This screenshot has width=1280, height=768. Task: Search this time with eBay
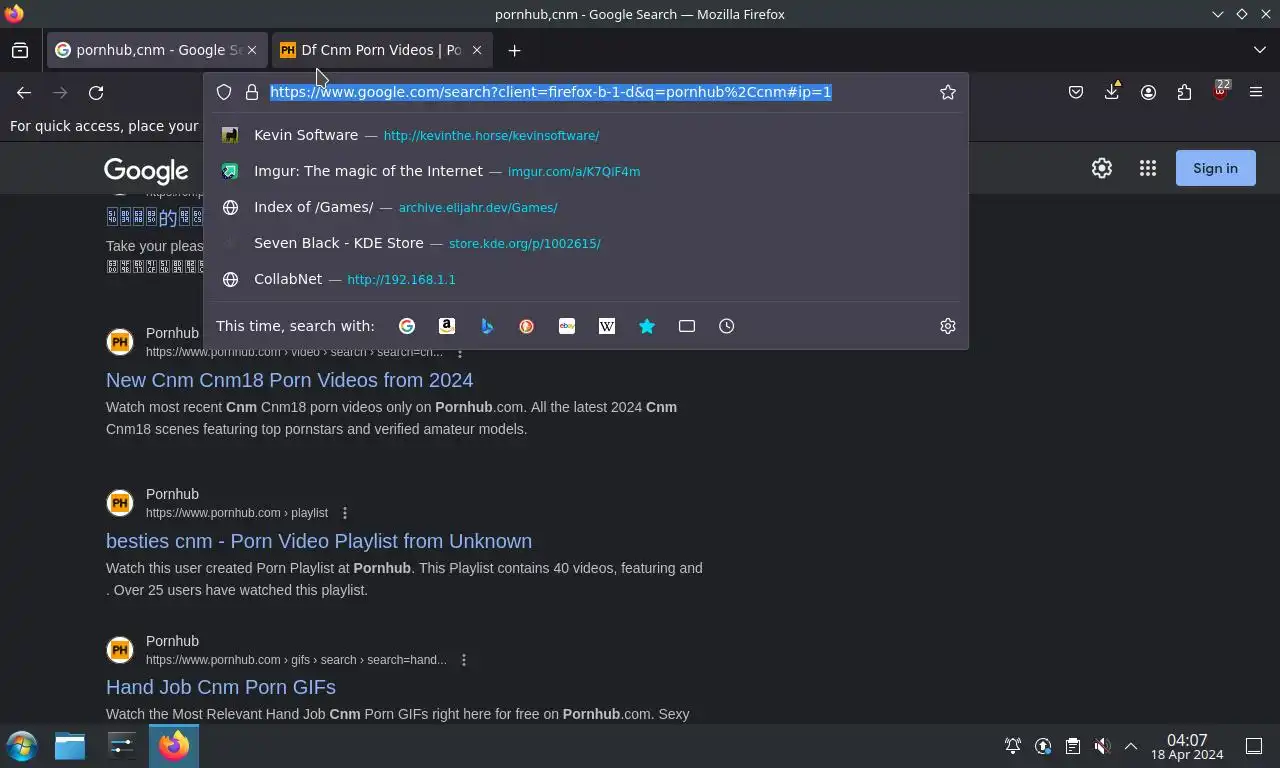pyautogui.click(x=567, y=326)
